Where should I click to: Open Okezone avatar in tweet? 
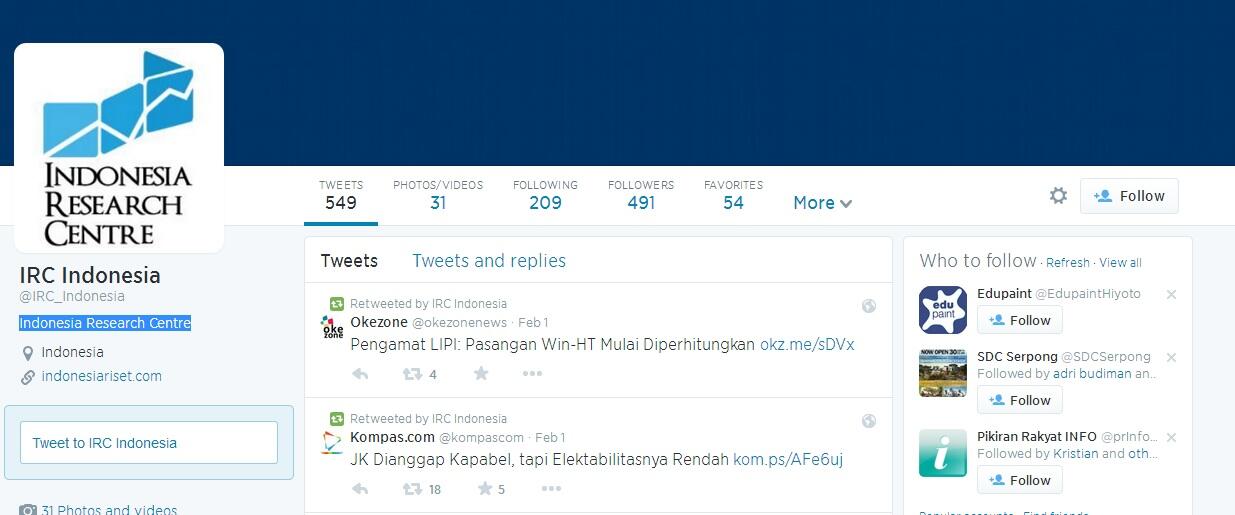(332, 328)
